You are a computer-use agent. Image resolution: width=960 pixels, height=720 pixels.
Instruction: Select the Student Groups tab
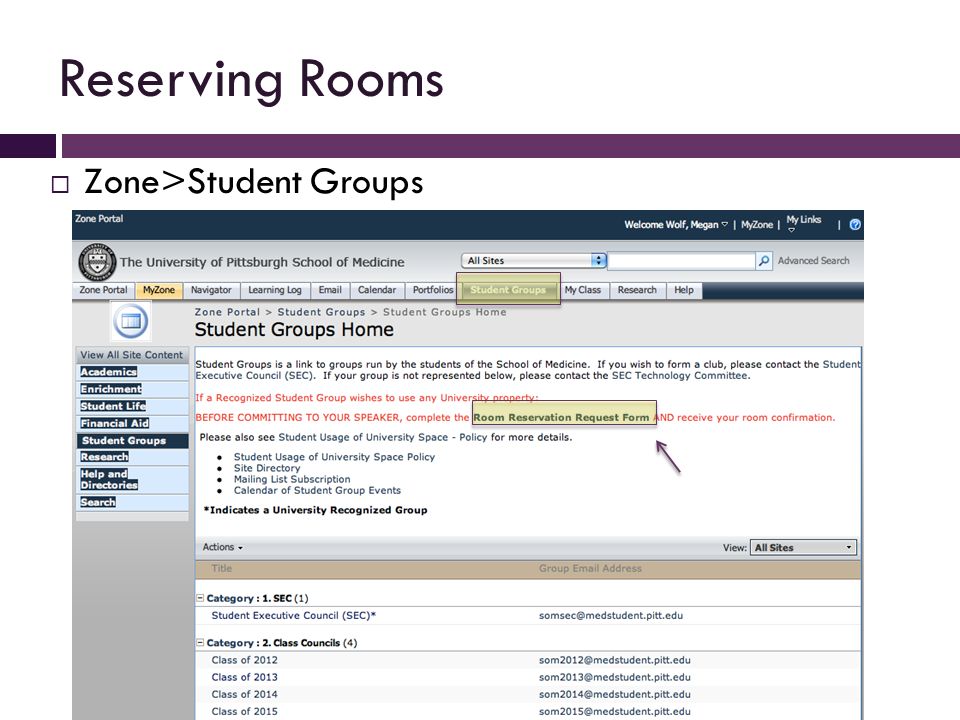click(x=508, y=290)
